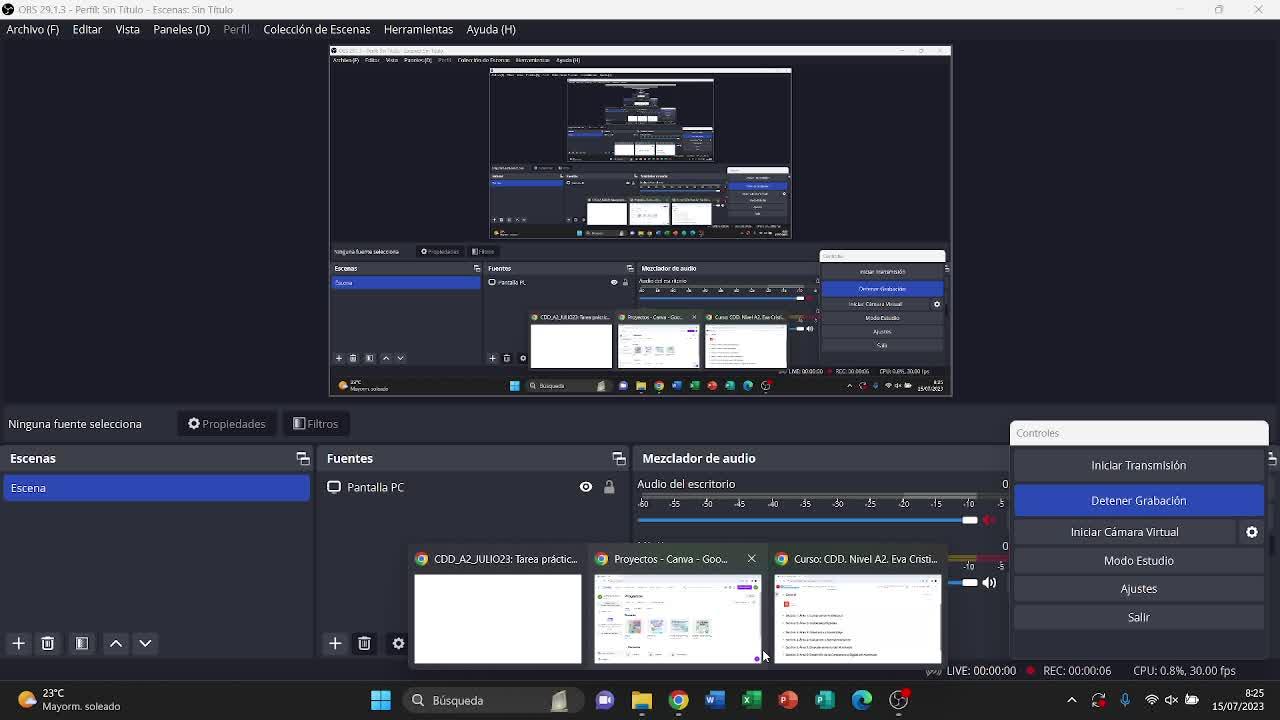This screenshot has width=1280, height=720.
Task: Click the Mezclador de audio panel title
Action: pyautogui.click(x=699, y=459)
